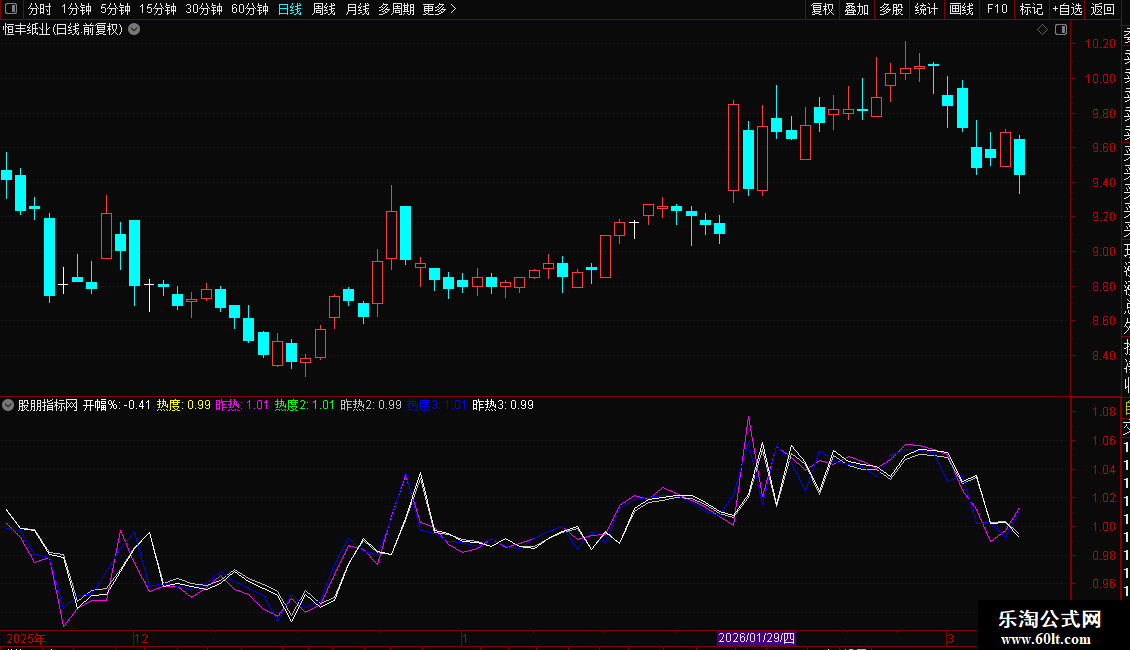Select the 5分钟 period tab
Viewport: 1130px width, 650px height.
coord(115,9)
